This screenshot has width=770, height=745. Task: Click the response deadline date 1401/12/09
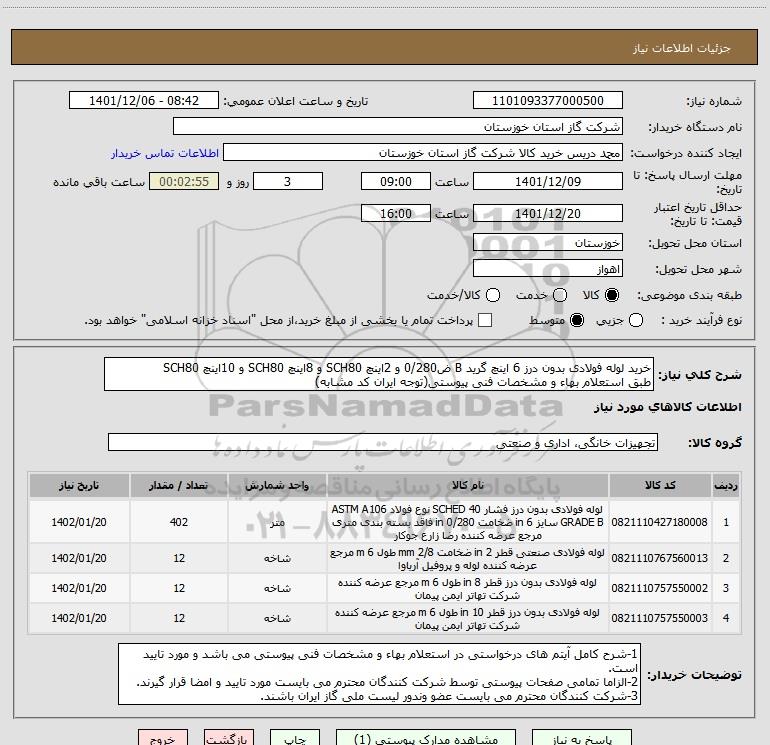tap(548, 182)
